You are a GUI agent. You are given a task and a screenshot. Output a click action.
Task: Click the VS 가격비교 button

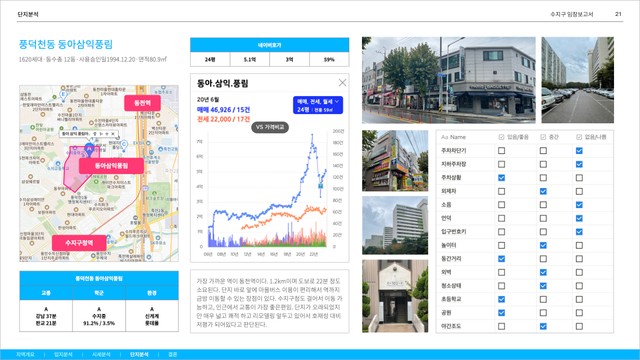[x=270, y=127]
